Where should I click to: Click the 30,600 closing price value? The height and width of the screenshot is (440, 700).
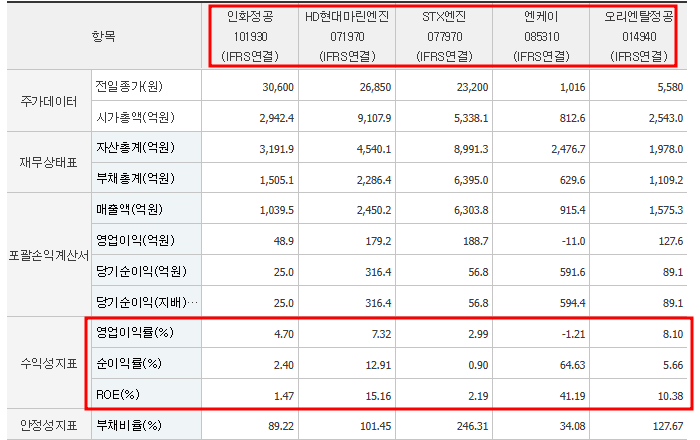[278, 87]
